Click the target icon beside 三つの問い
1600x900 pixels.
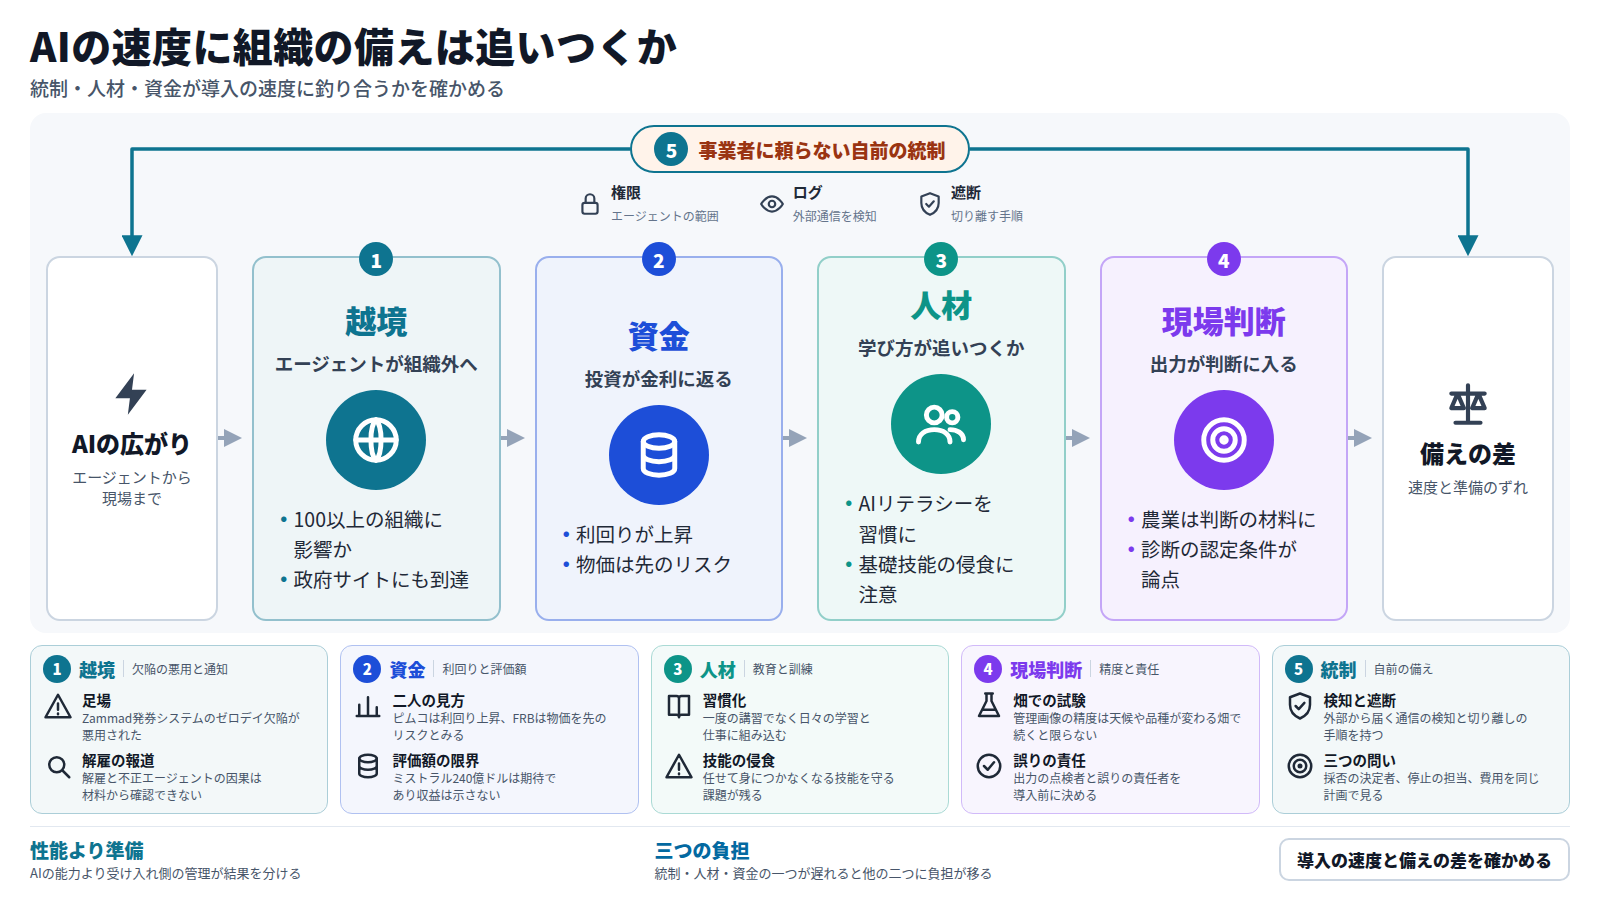1300,766
